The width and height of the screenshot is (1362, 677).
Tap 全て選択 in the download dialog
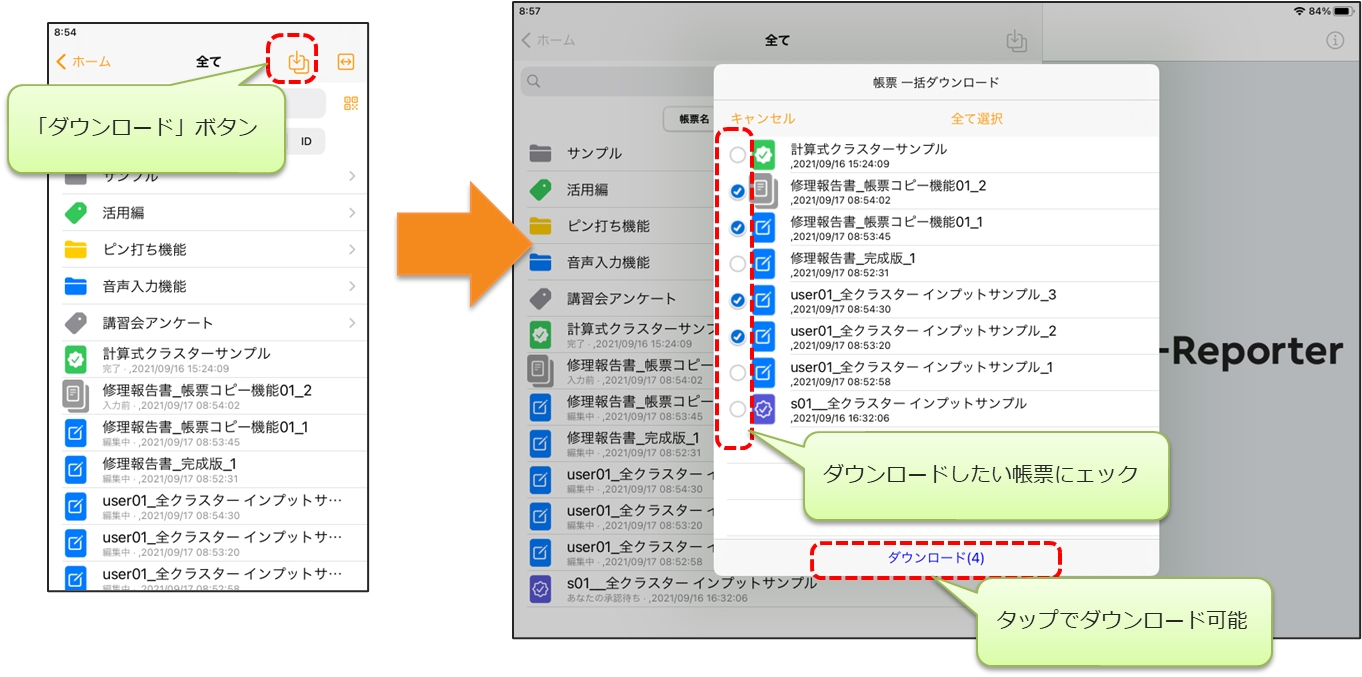(x=976, y=119)
